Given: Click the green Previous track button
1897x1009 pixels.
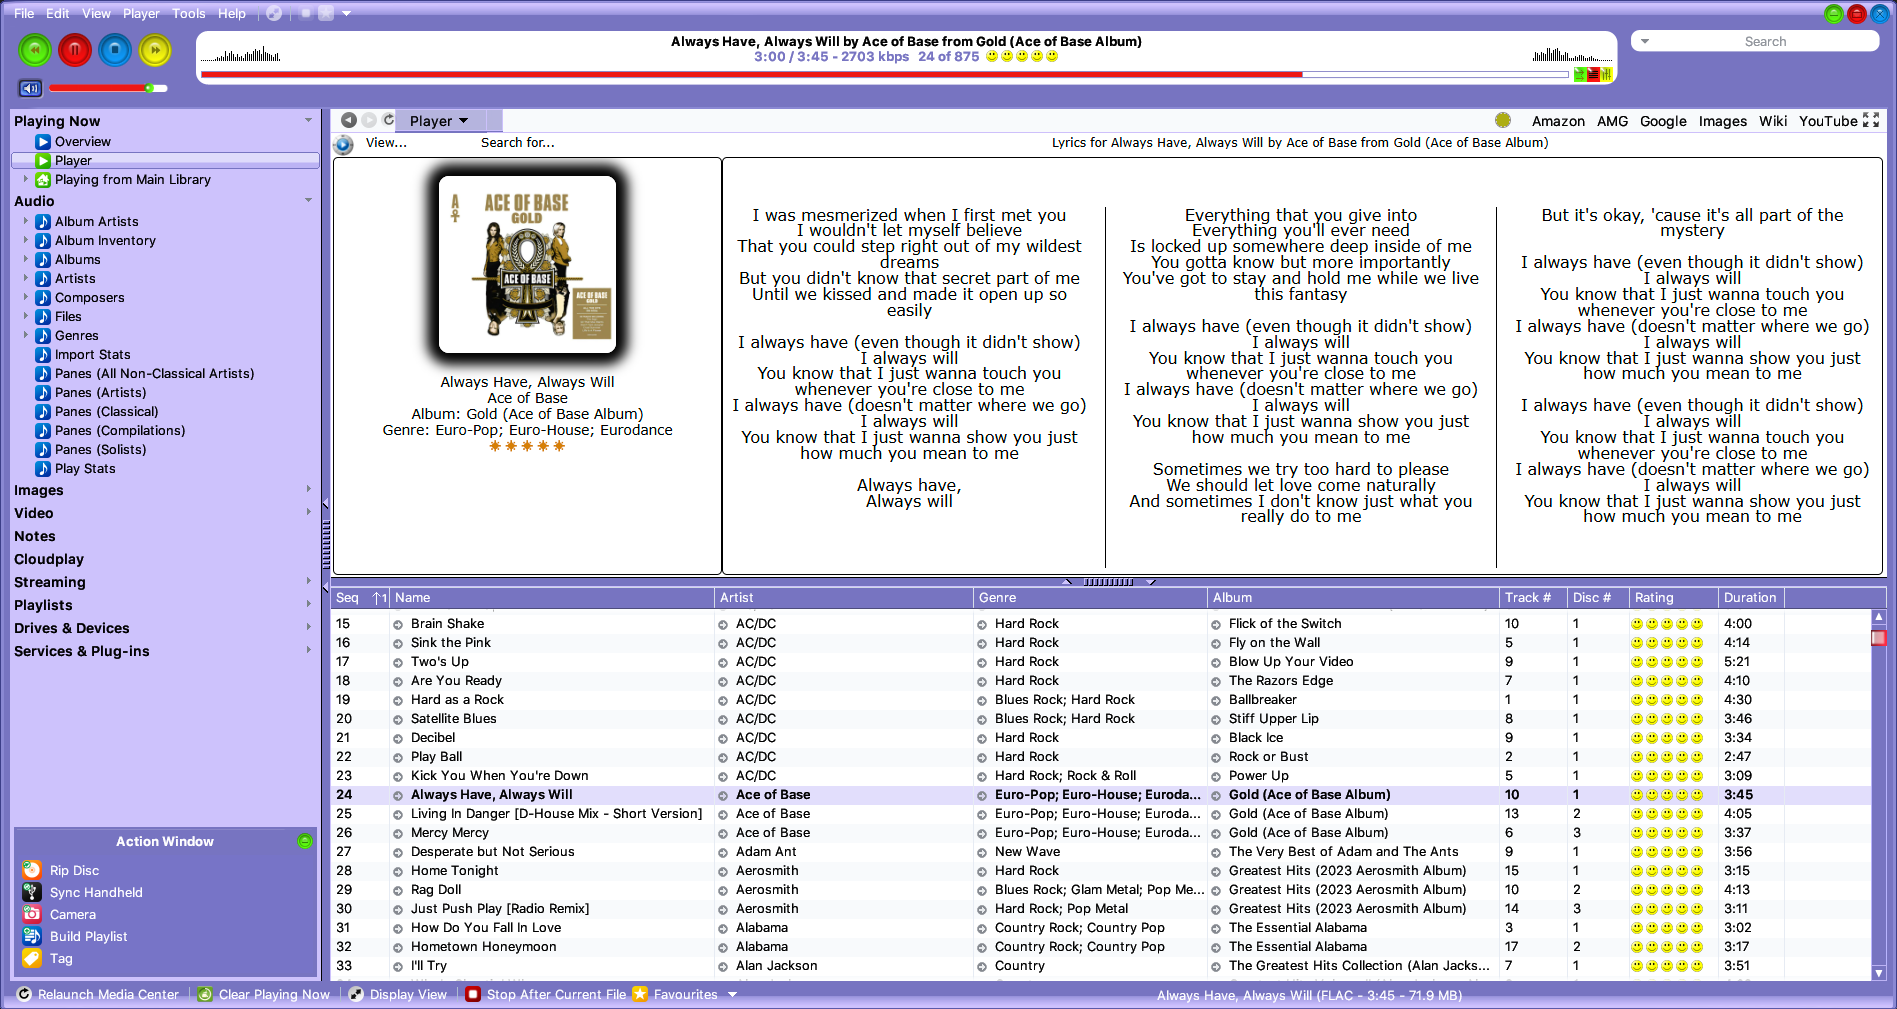Looking at the screenshot, I should (x=35, y=50).
